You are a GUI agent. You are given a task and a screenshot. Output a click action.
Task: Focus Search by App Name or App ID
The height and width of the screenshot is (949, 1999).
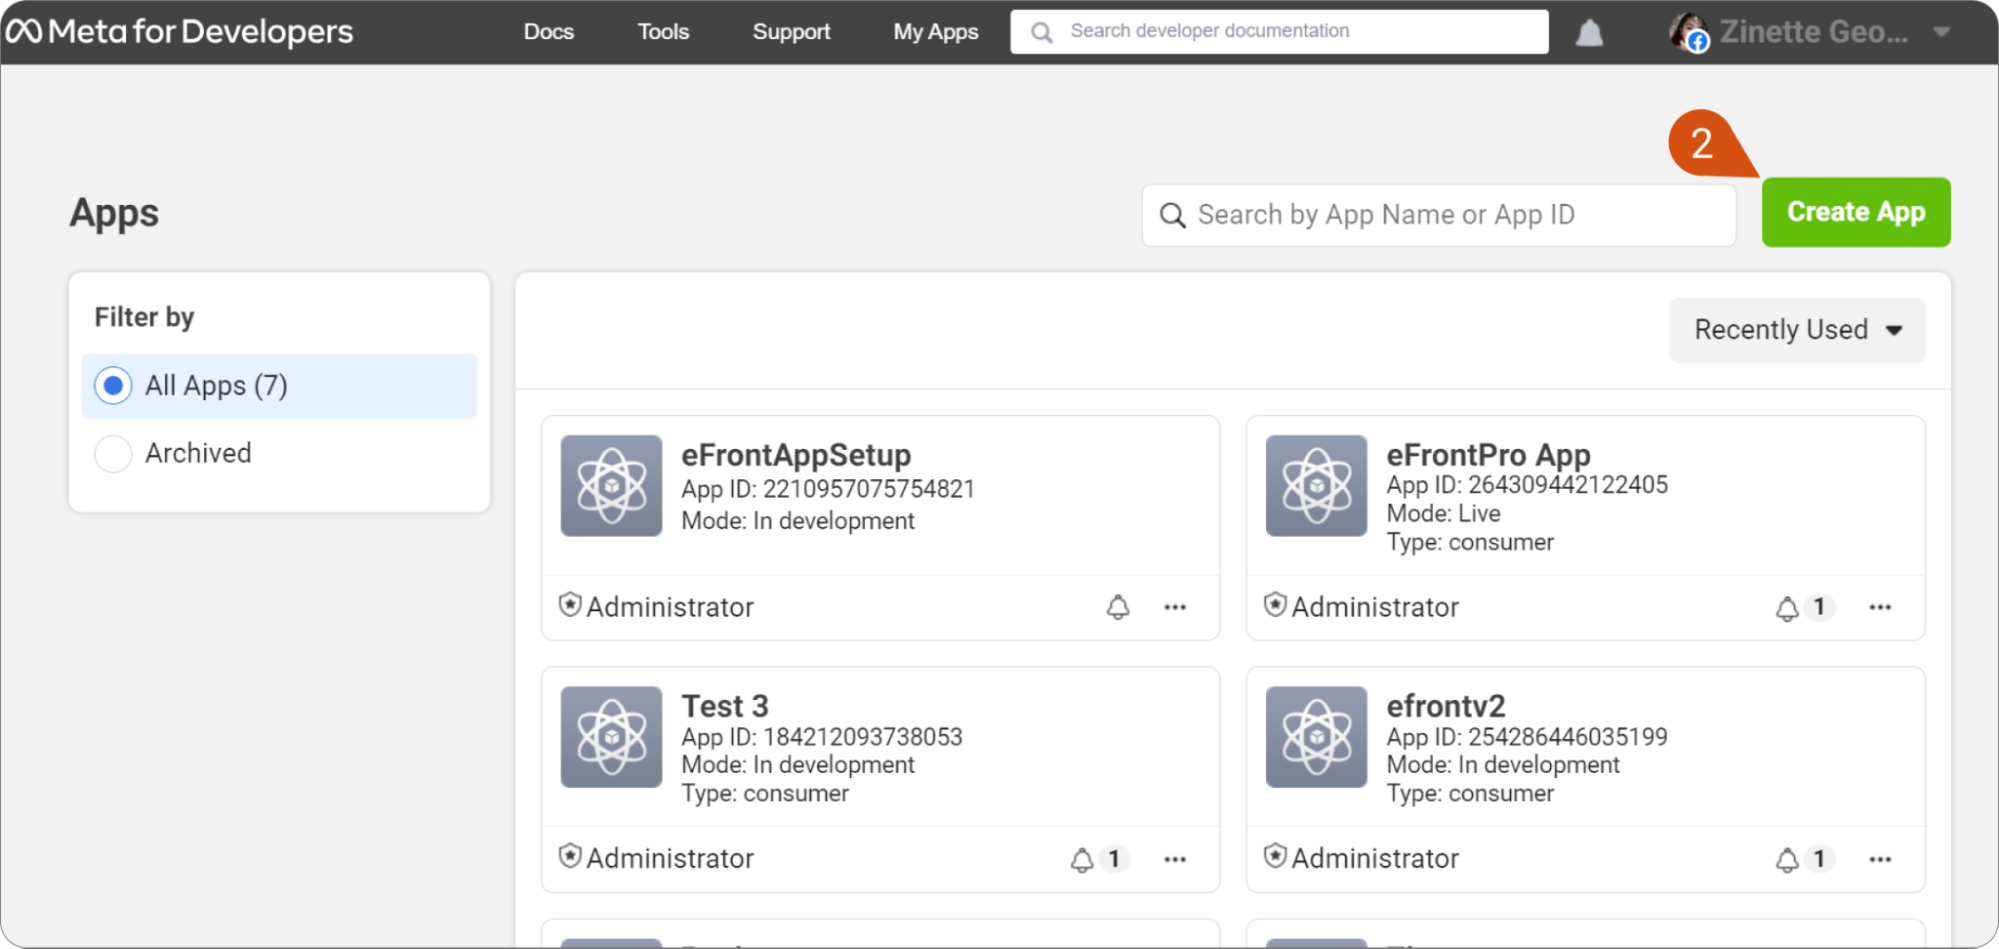pos(1438,215)
